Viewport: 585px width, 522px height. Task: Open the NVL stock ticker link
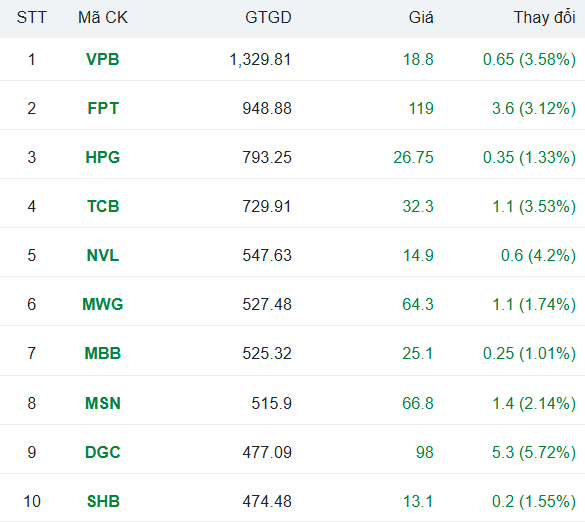pos(103,255)
